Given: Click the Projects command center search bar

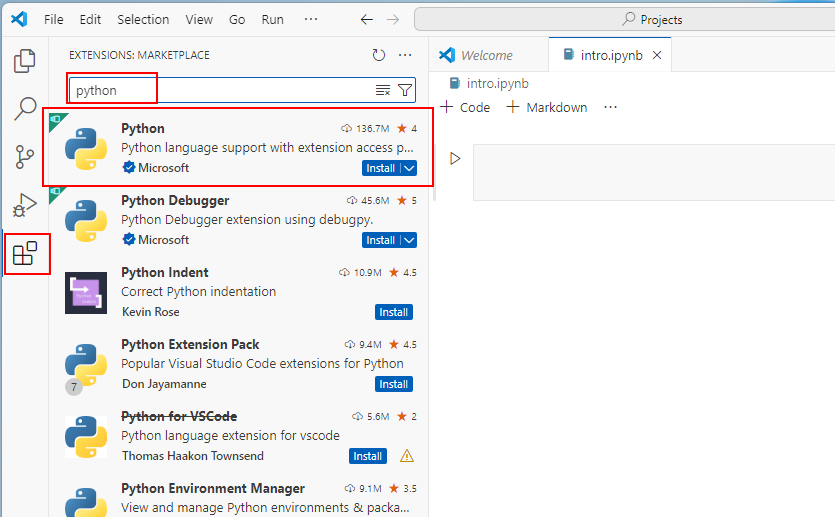Looking at the screenshot, I should click(x=625, y=20).
